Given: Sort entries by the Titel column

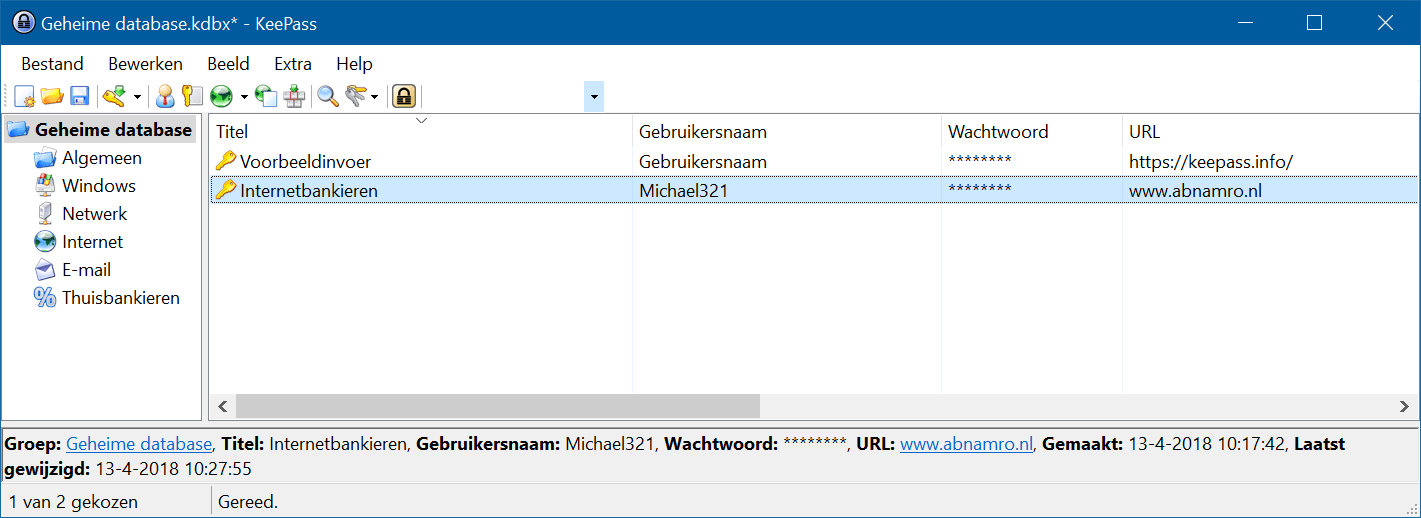Looking at the screenshot, I should tap(420, 131).
